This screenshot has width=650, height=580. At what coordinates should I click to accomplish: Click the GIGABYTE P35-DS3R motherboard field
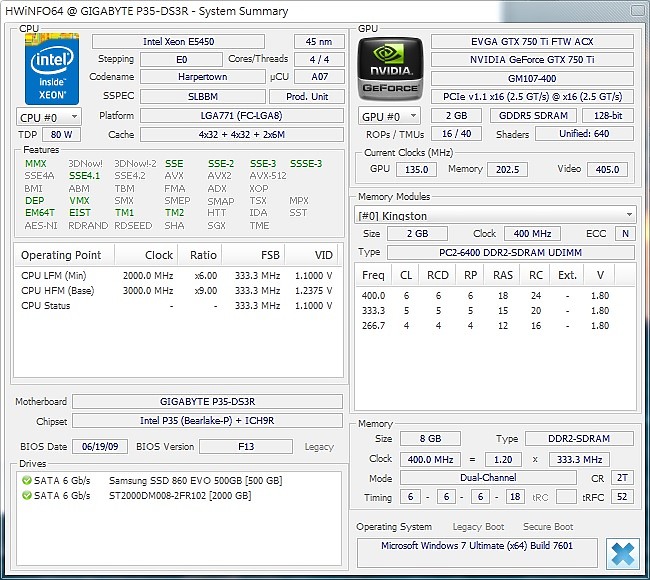click(207, 401)
